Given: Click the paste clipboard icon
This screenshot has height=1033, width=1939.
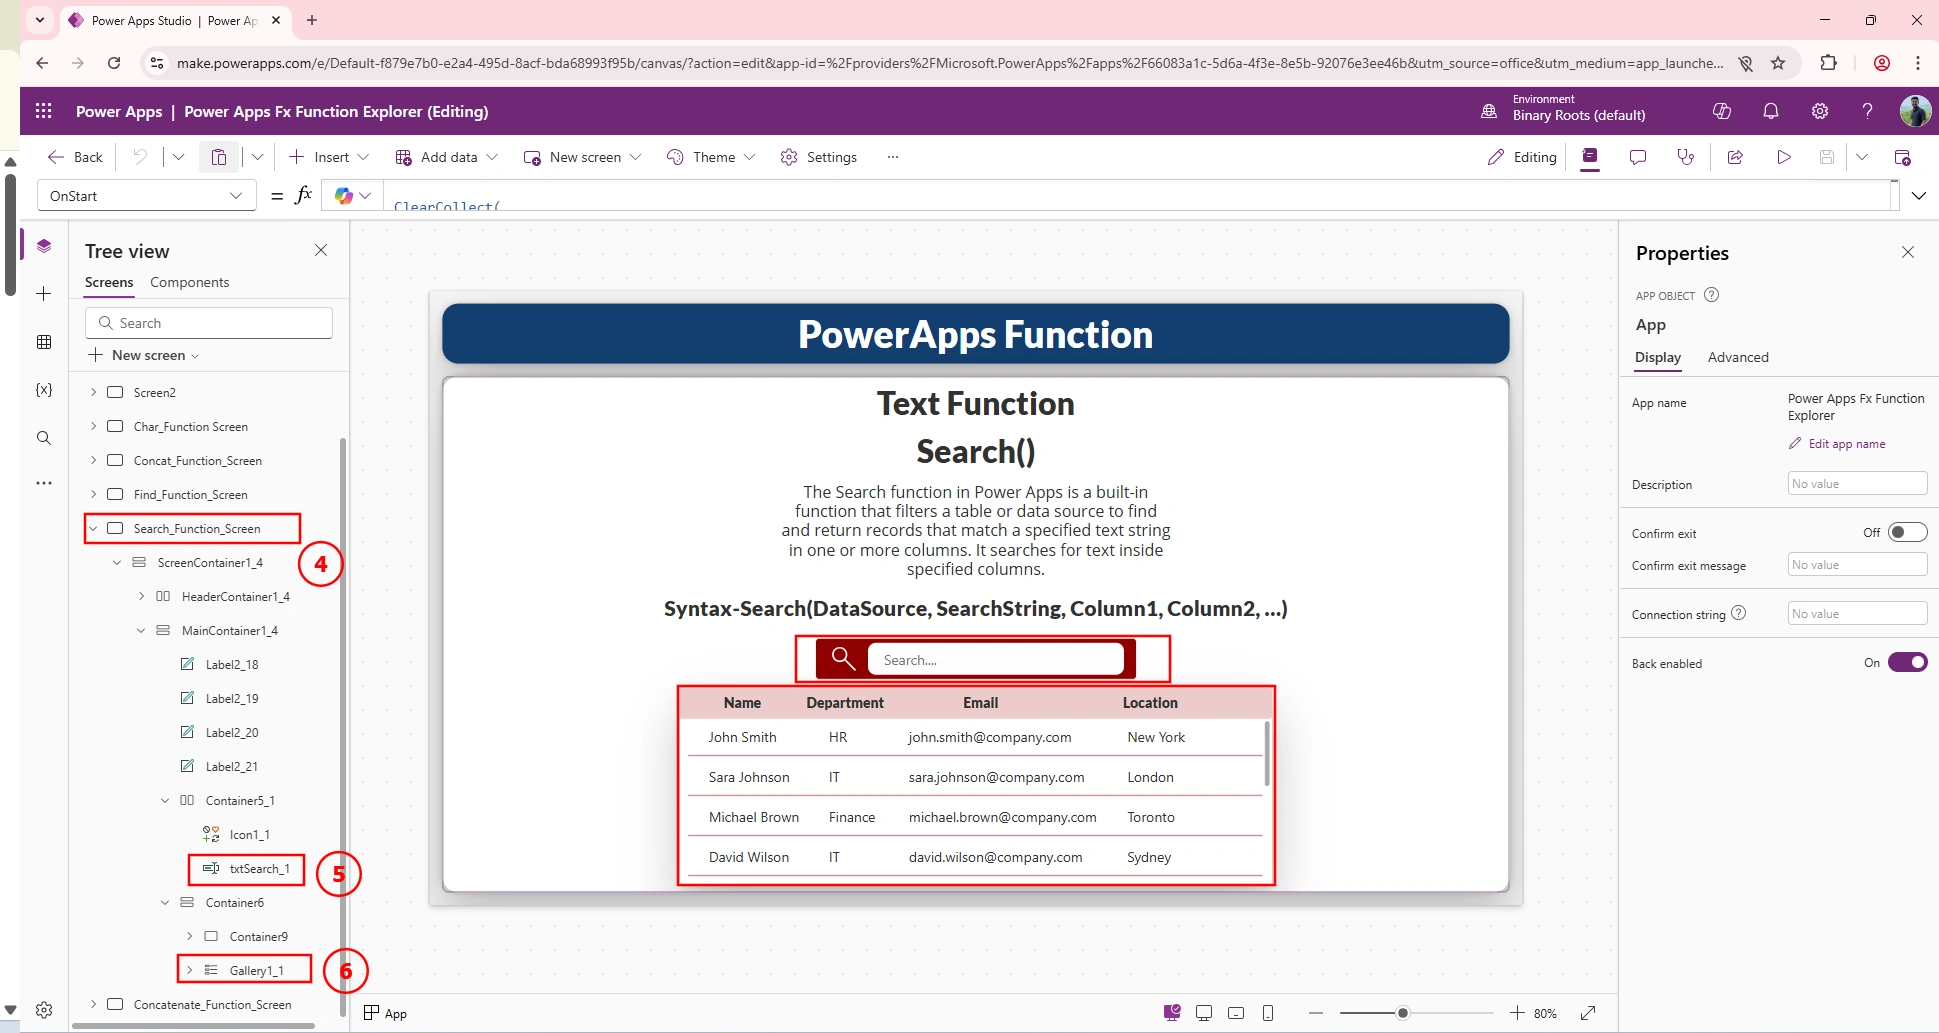Looking at the screenshot, I should (x=219, y=157).
